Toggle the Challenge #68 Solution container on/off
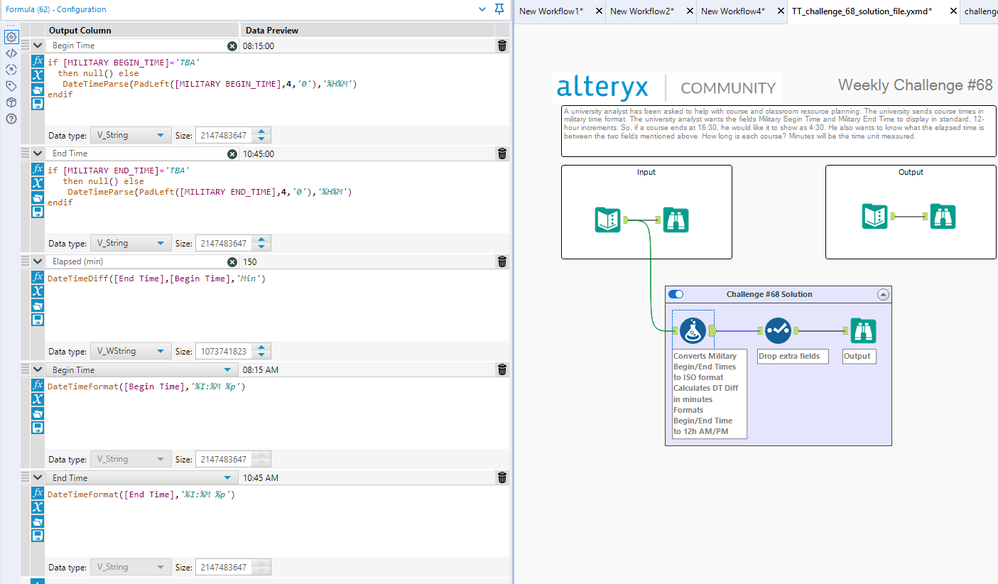Image resolution: width=998 pixels, height=584 pixels. (677, 294)
